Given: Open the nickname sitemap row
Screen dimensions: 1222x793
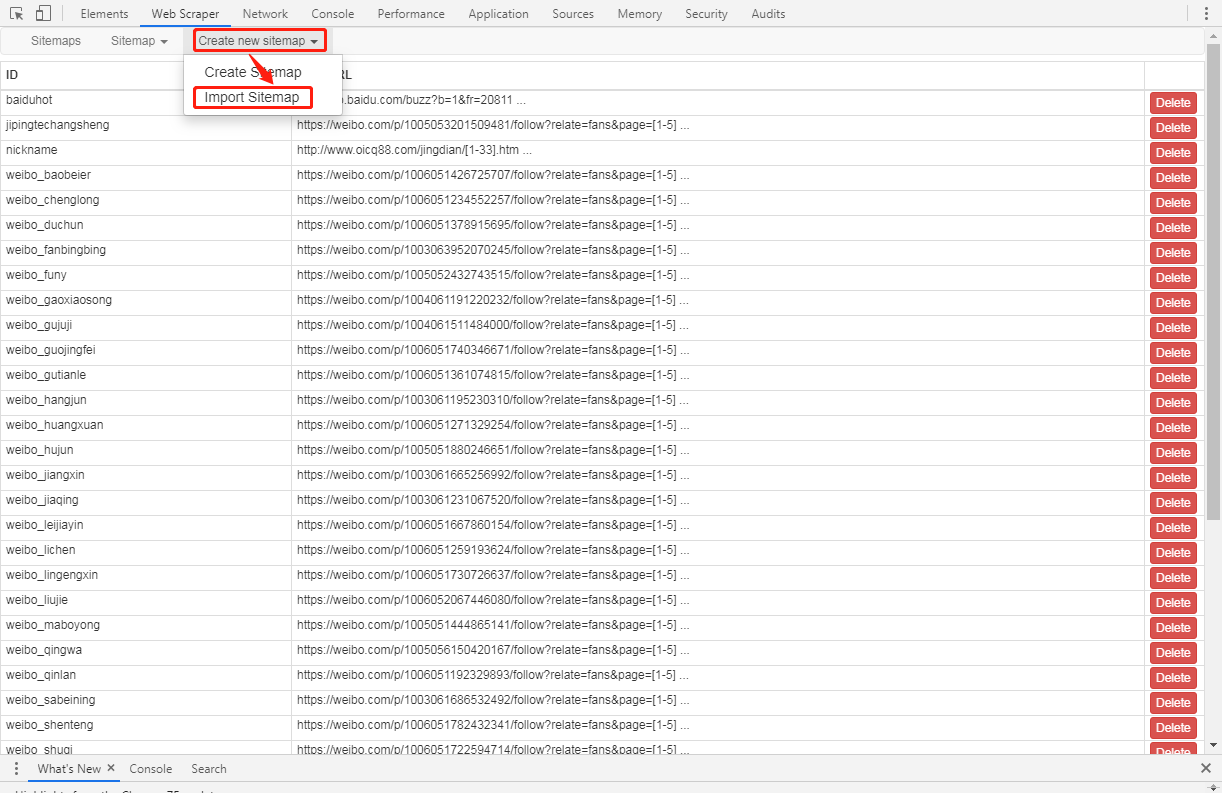Looking at the screenshot, I should (602, 153).
